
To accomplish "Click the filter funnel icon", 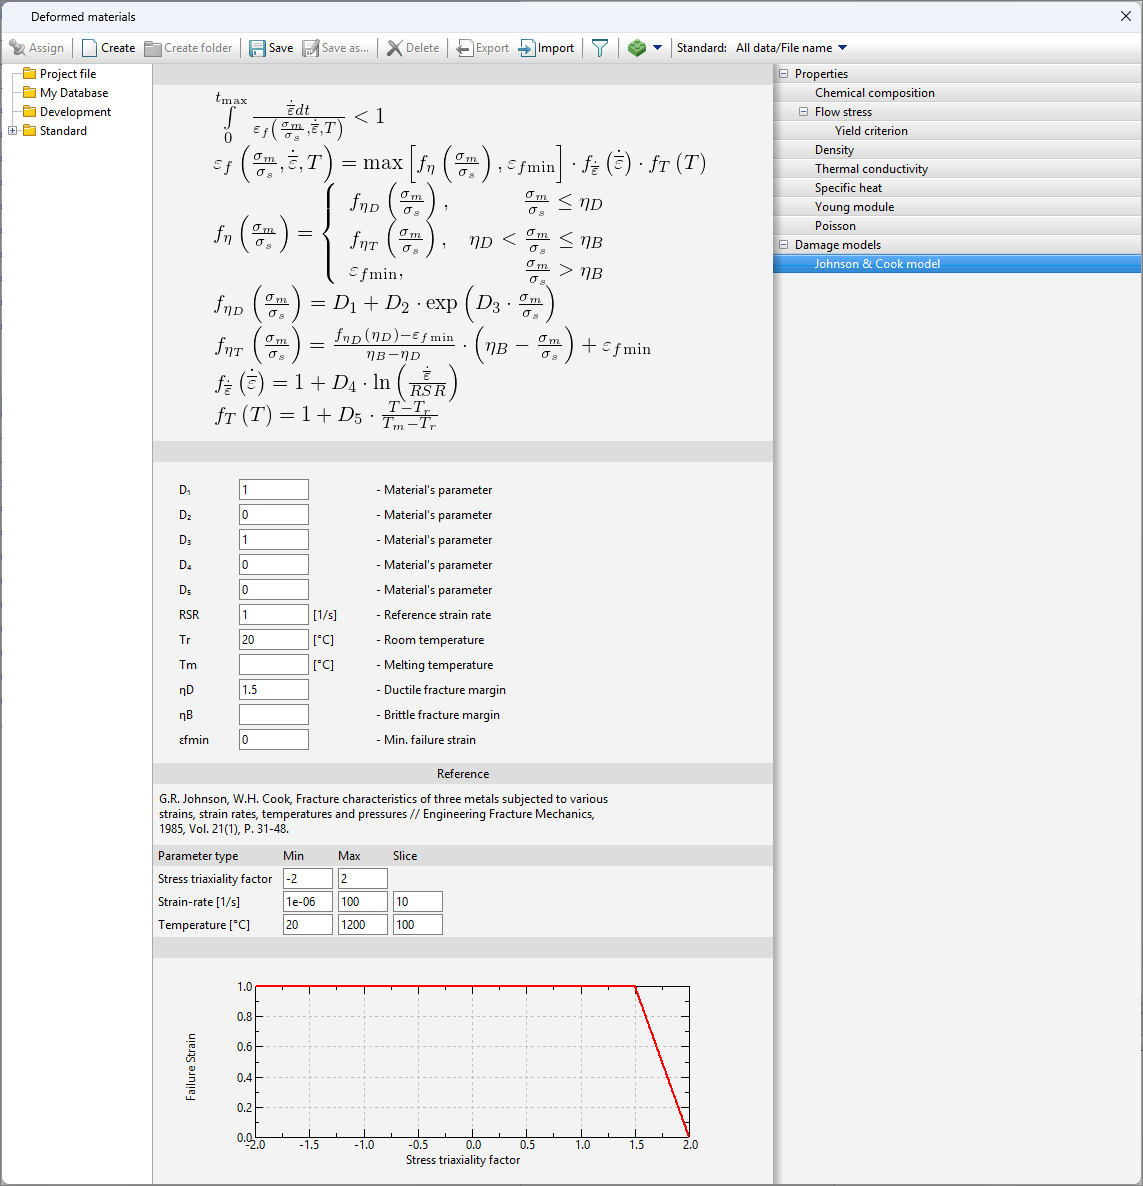I will [600, 48].
